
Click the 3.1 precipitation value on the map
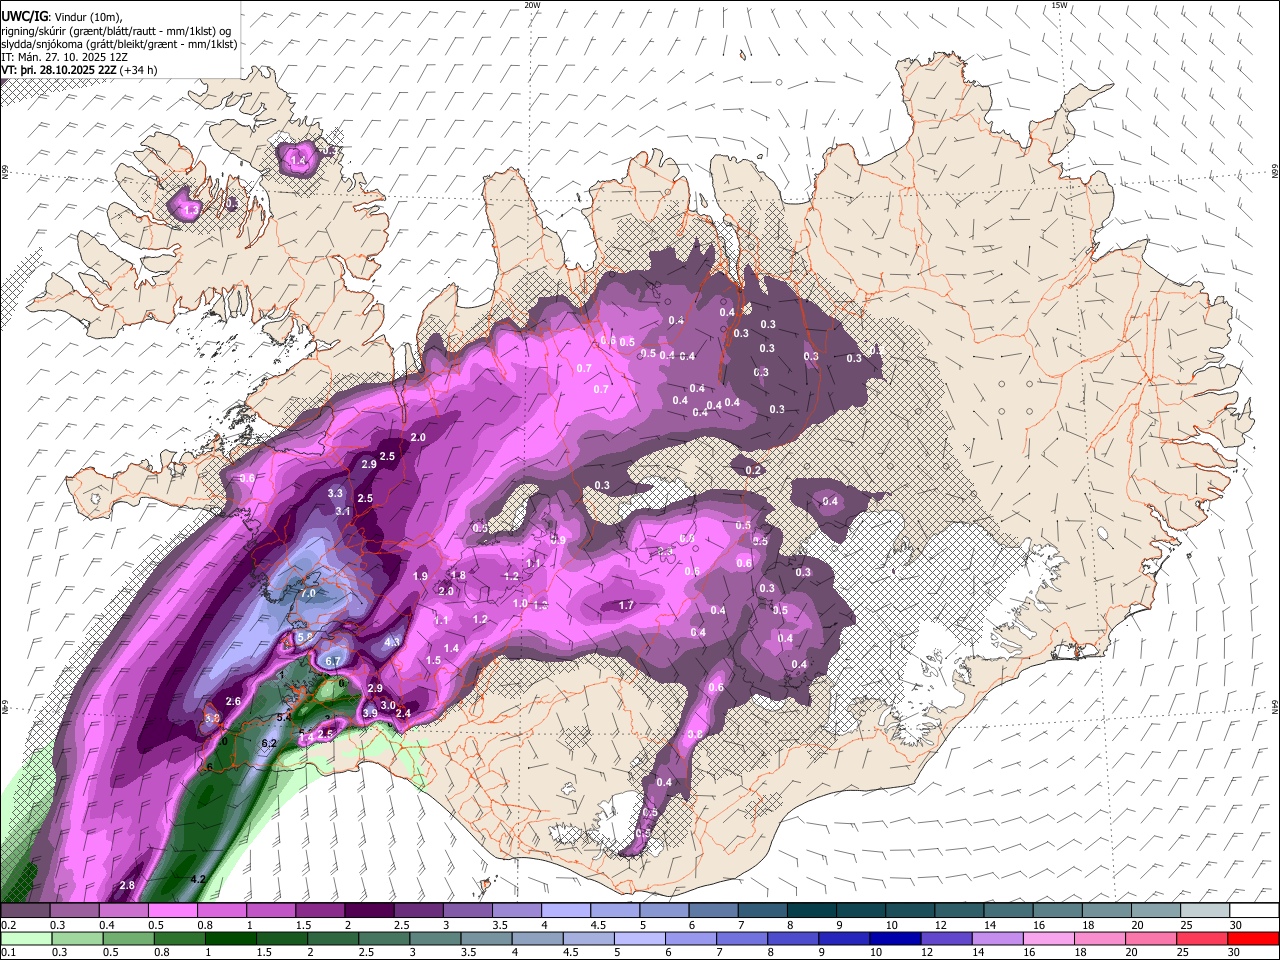[x=343, y=511]
